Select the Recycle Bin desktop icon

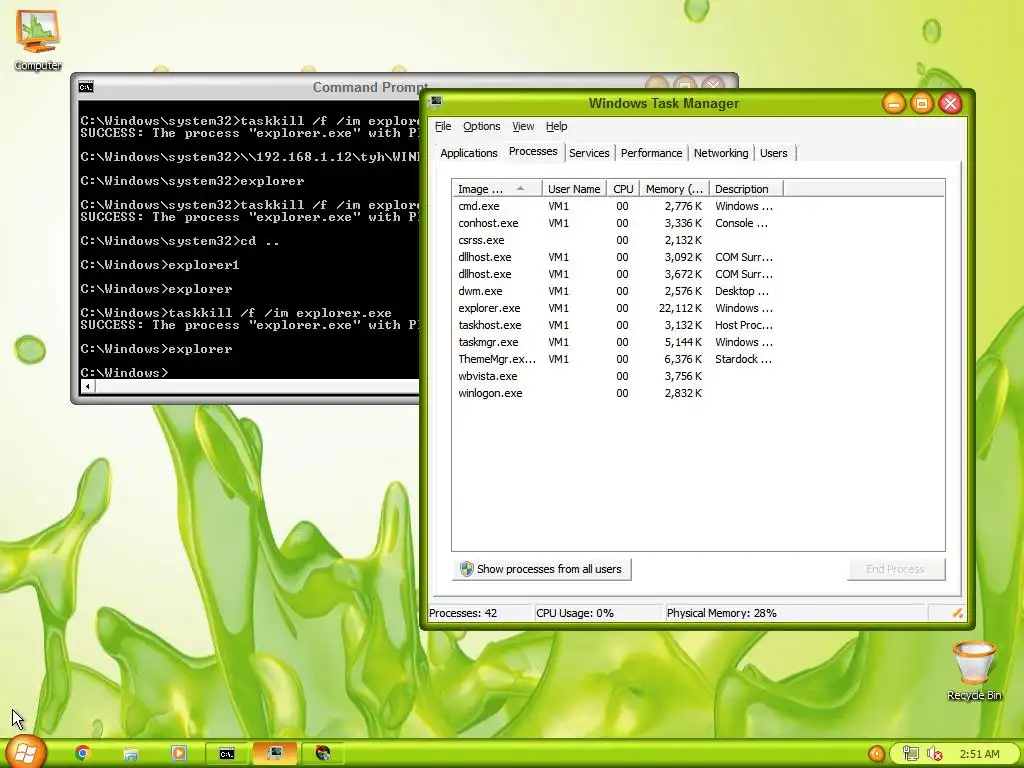point(974,671)
